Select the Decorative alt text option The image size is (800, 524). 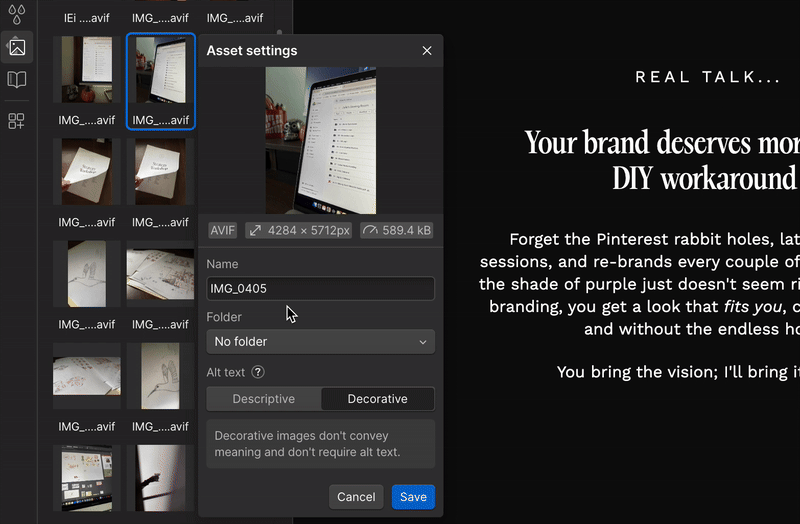coord(378,399)
